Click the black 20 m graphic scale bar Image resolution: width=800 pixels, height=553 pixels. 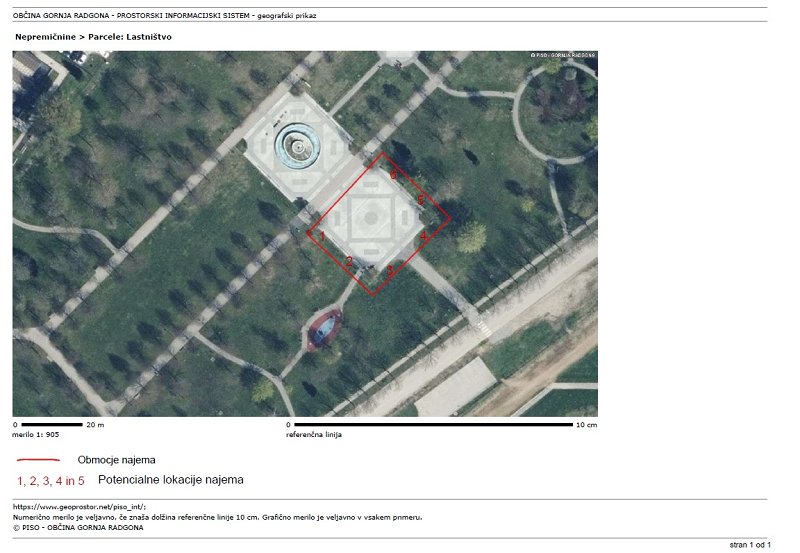52,424
